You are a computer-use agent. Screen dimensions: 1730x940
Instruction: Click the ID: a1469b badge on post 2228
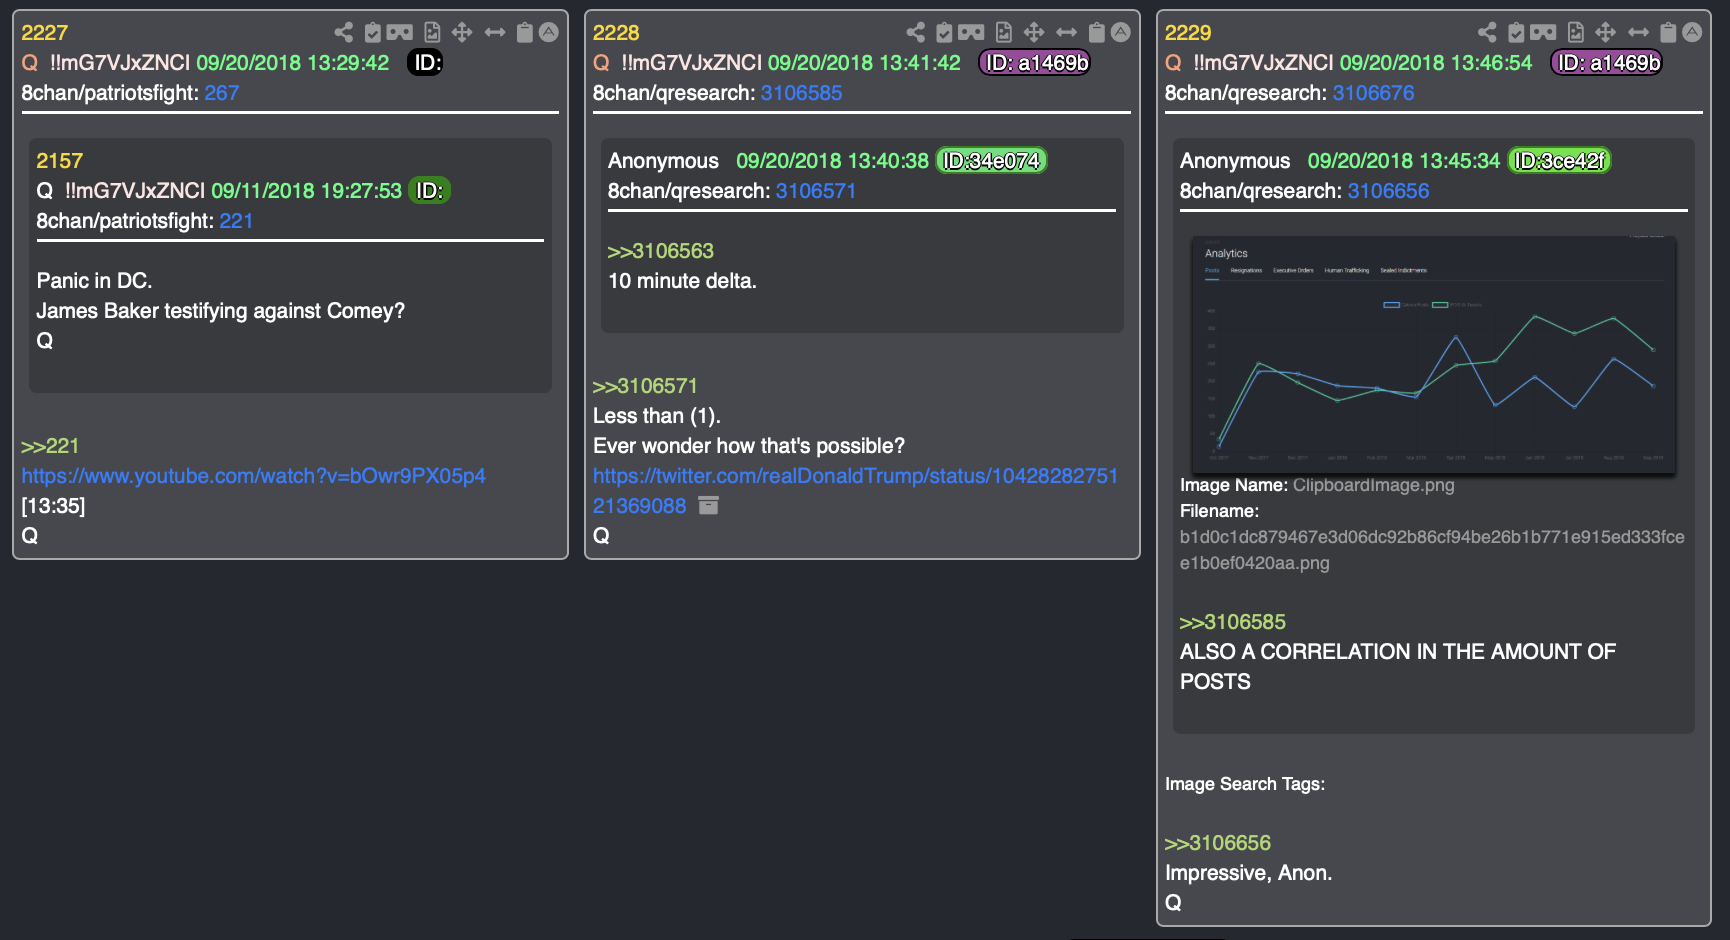[1035, 63]
